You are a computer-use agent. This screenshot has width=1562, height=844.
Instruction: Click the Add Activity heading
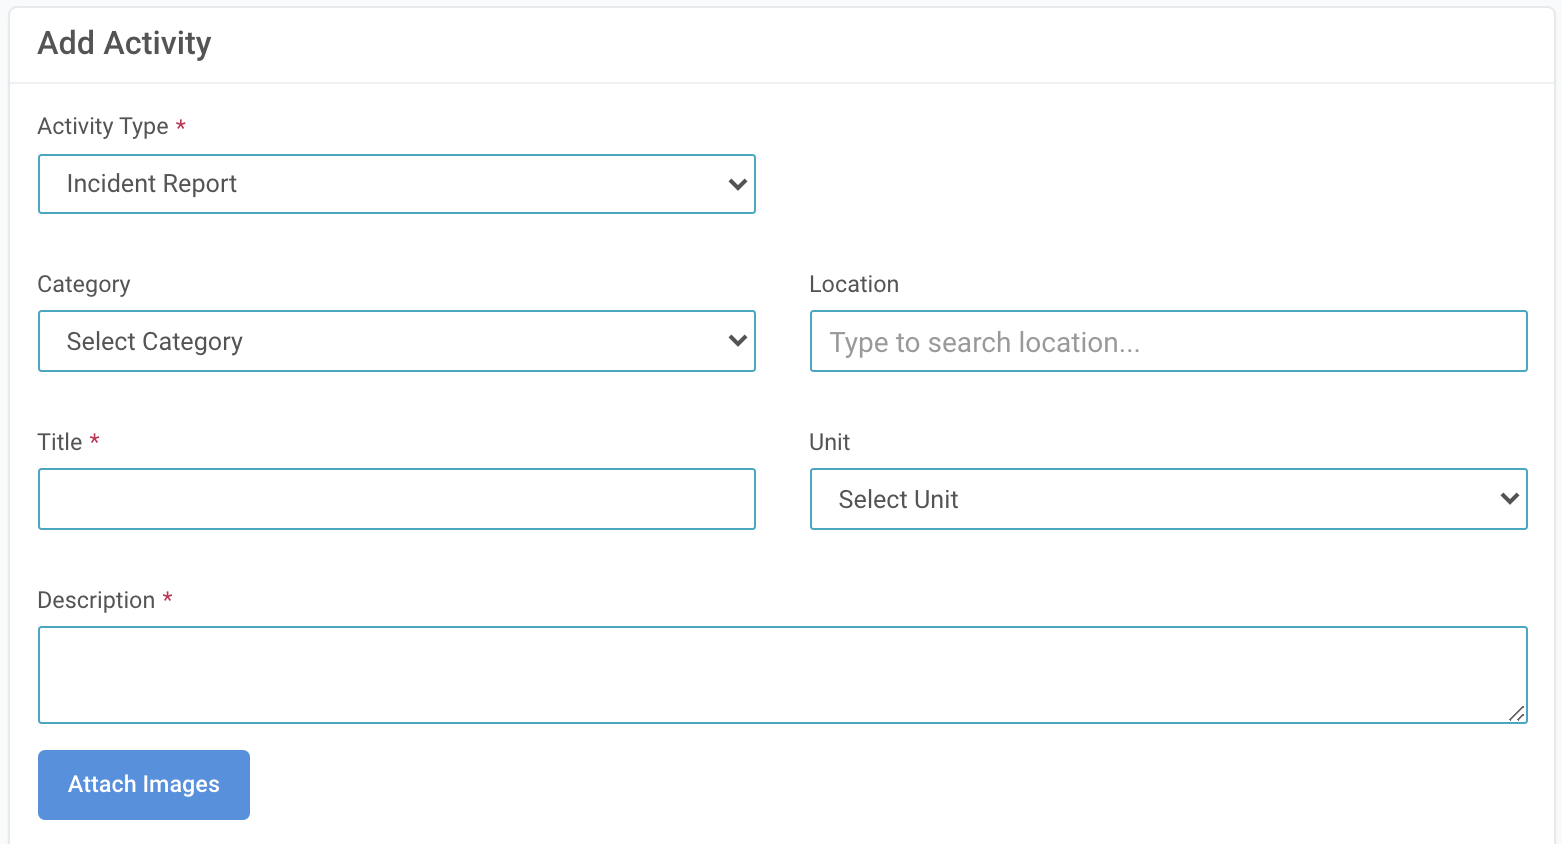125,43
